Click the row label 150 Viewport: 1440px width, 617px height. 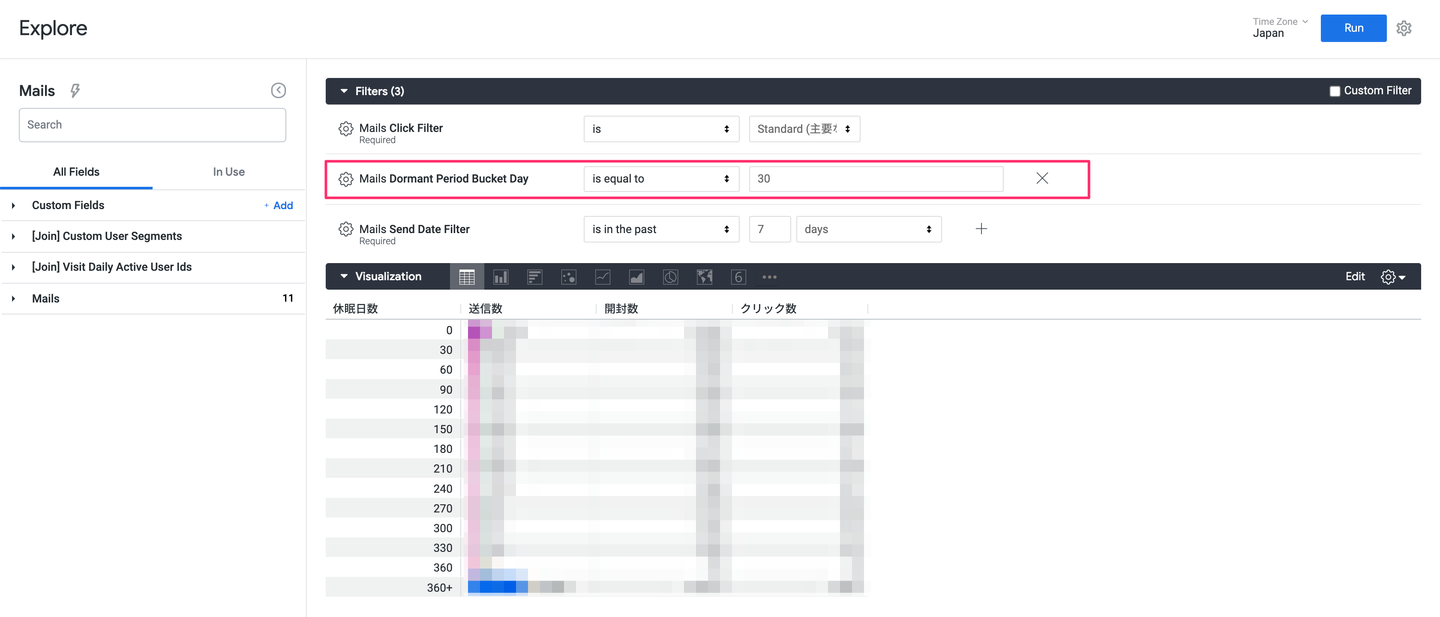[443, 429]
